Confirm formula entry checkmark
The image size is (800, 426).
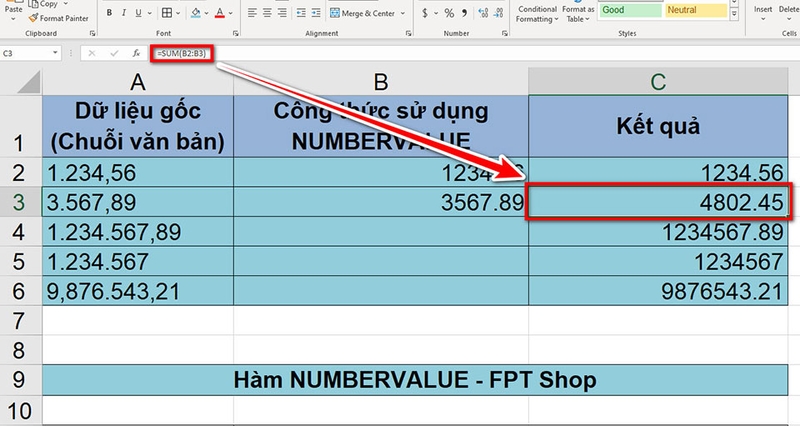click(114, 53)
